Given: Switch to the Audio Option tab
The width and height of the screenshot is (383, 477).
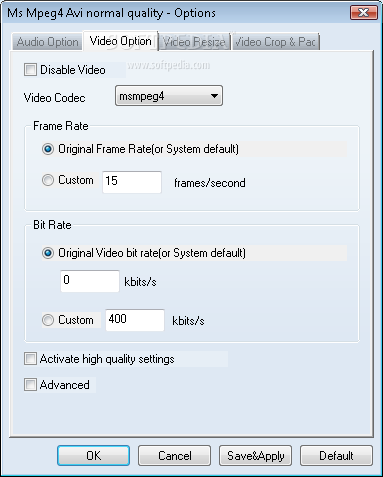Looking at the screenshot, I should [x=47, y=42].
